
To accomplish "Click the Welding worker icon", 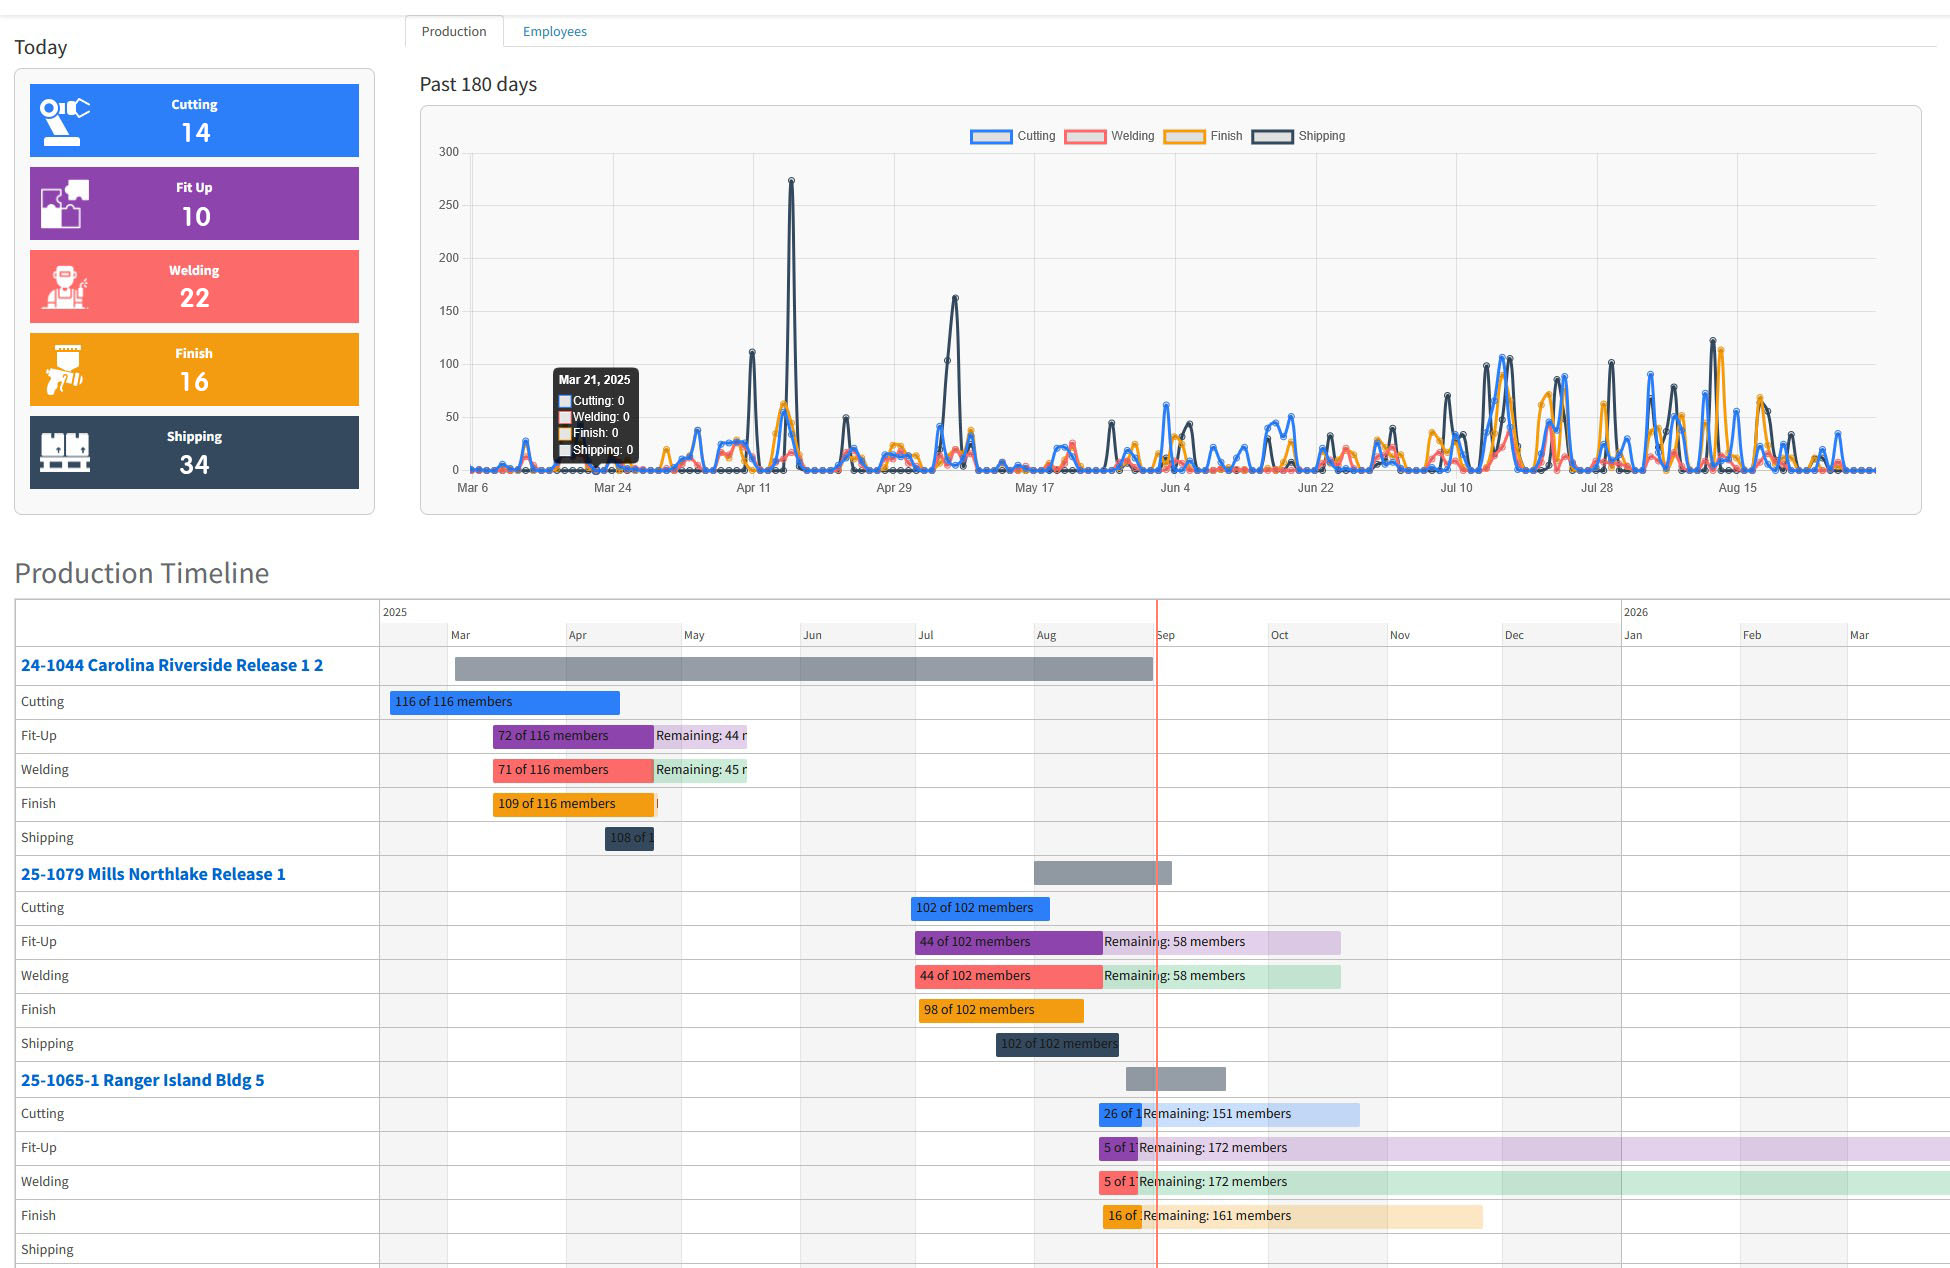I will pyautogui.click(x=65, y=287).
